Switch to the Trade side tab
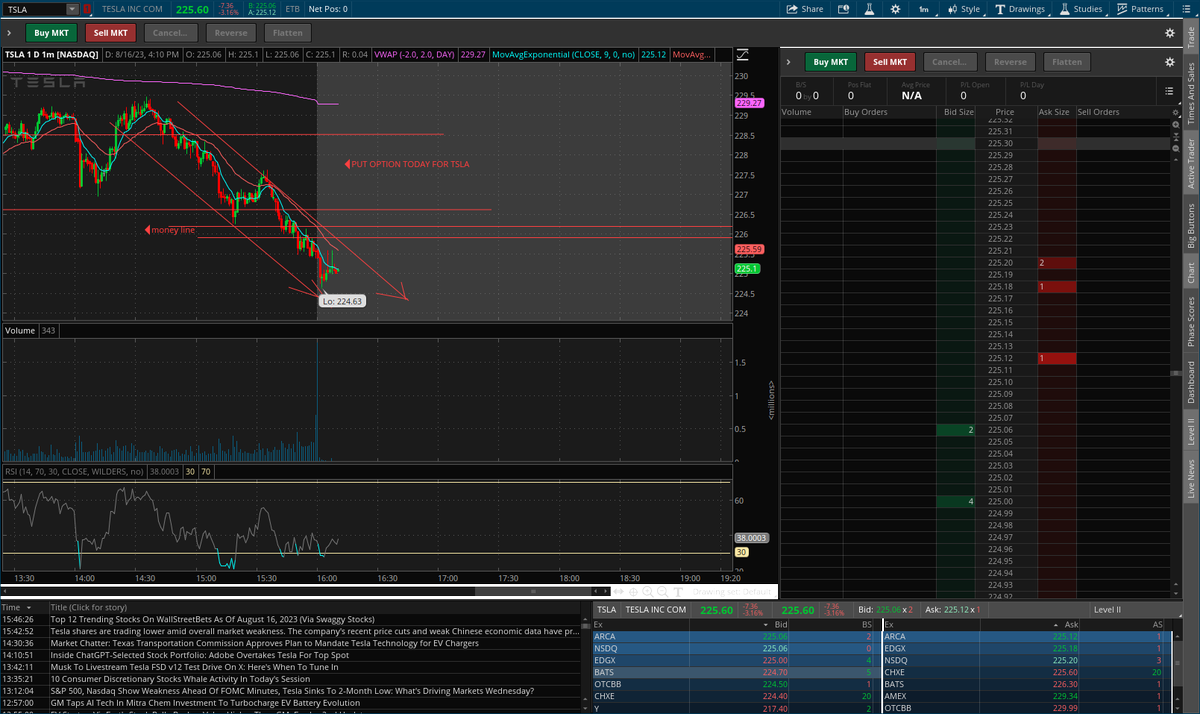 coord(1190,36)
